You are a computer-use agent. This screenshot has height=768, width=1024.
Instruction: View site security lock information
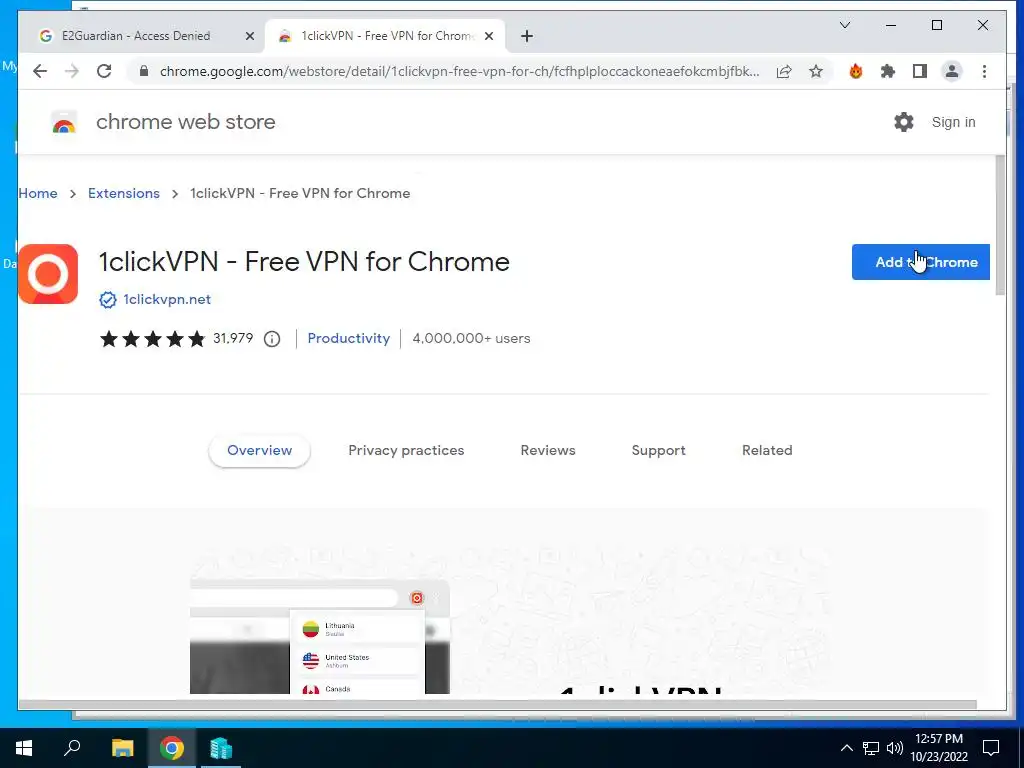(x=144, y=71)
